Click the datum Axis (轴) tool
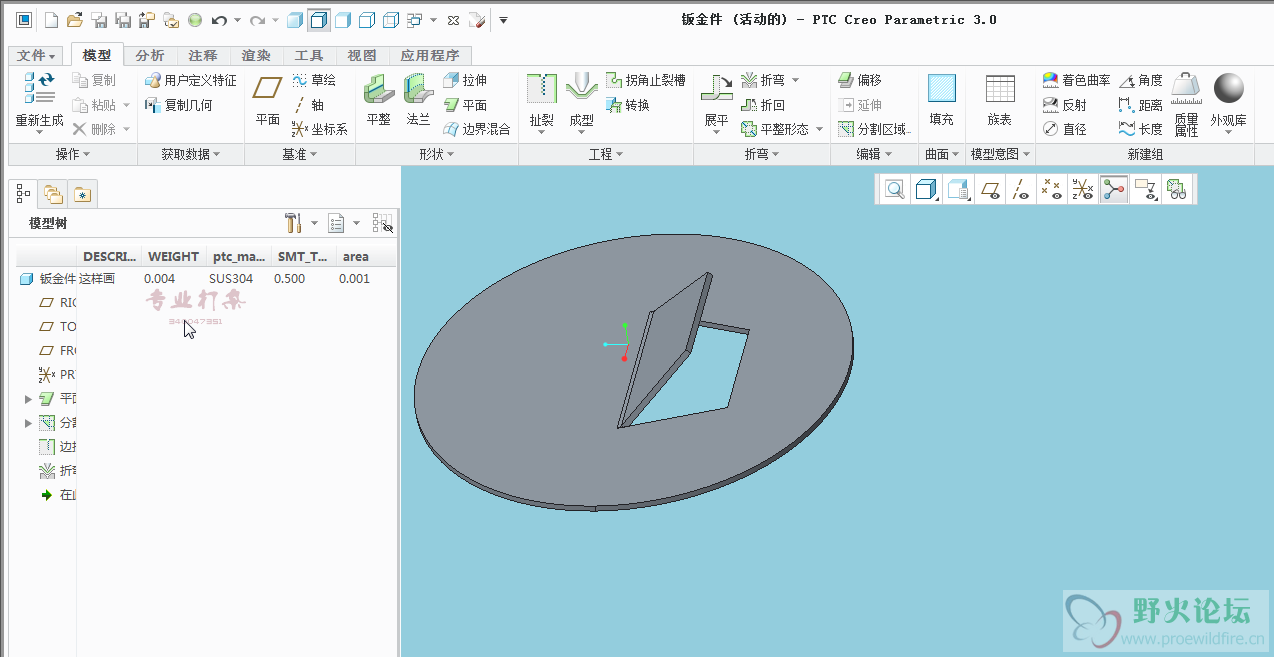 308,104
